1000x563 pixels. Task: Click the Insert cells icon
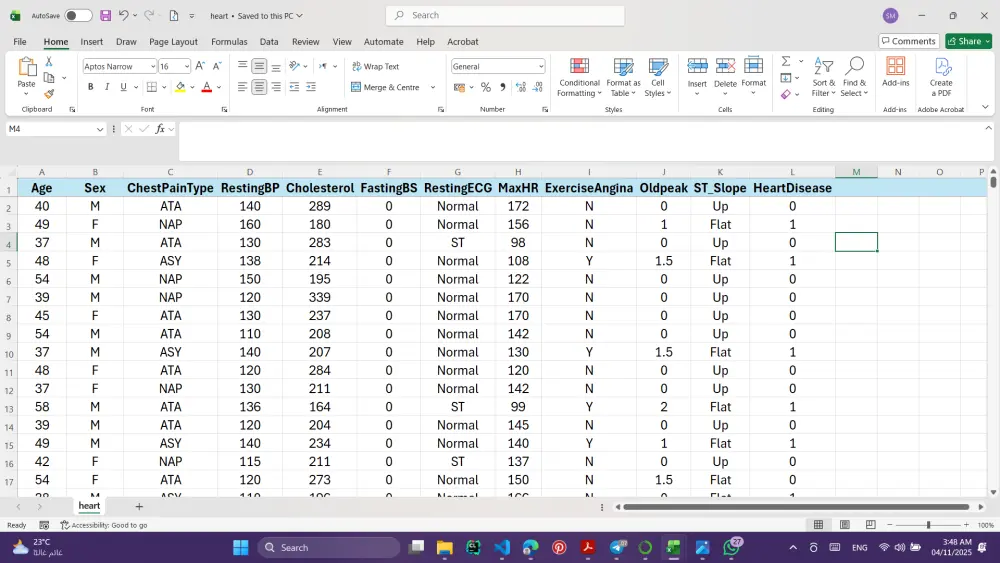[697, 66]
